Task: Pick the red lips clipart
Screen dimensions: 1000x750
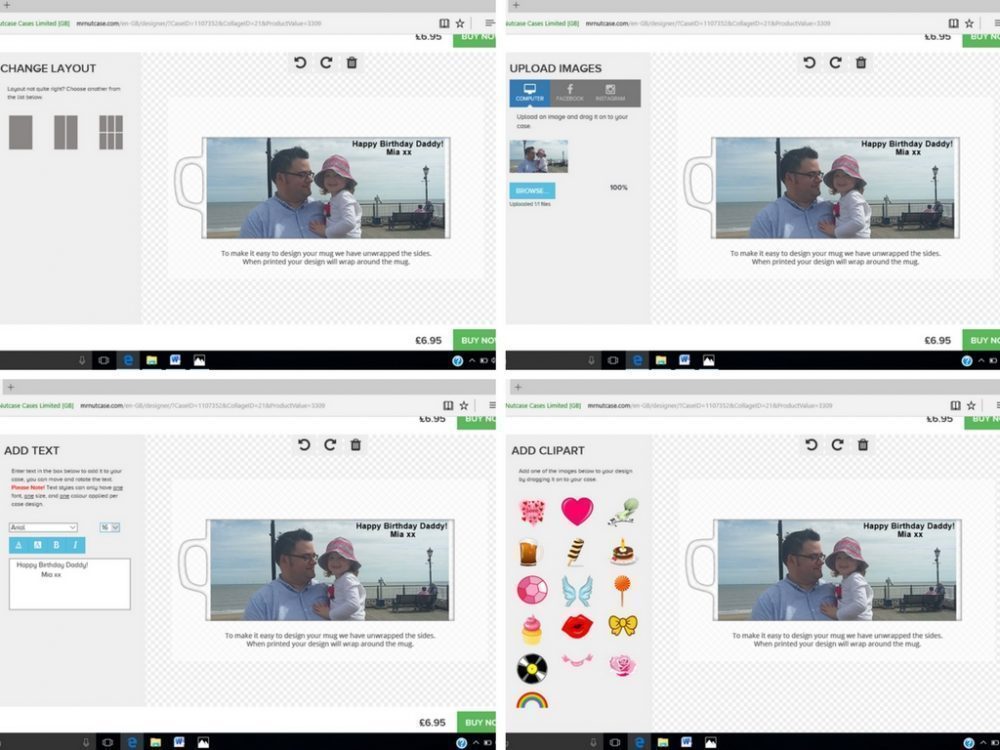Action: click(576, 627)
